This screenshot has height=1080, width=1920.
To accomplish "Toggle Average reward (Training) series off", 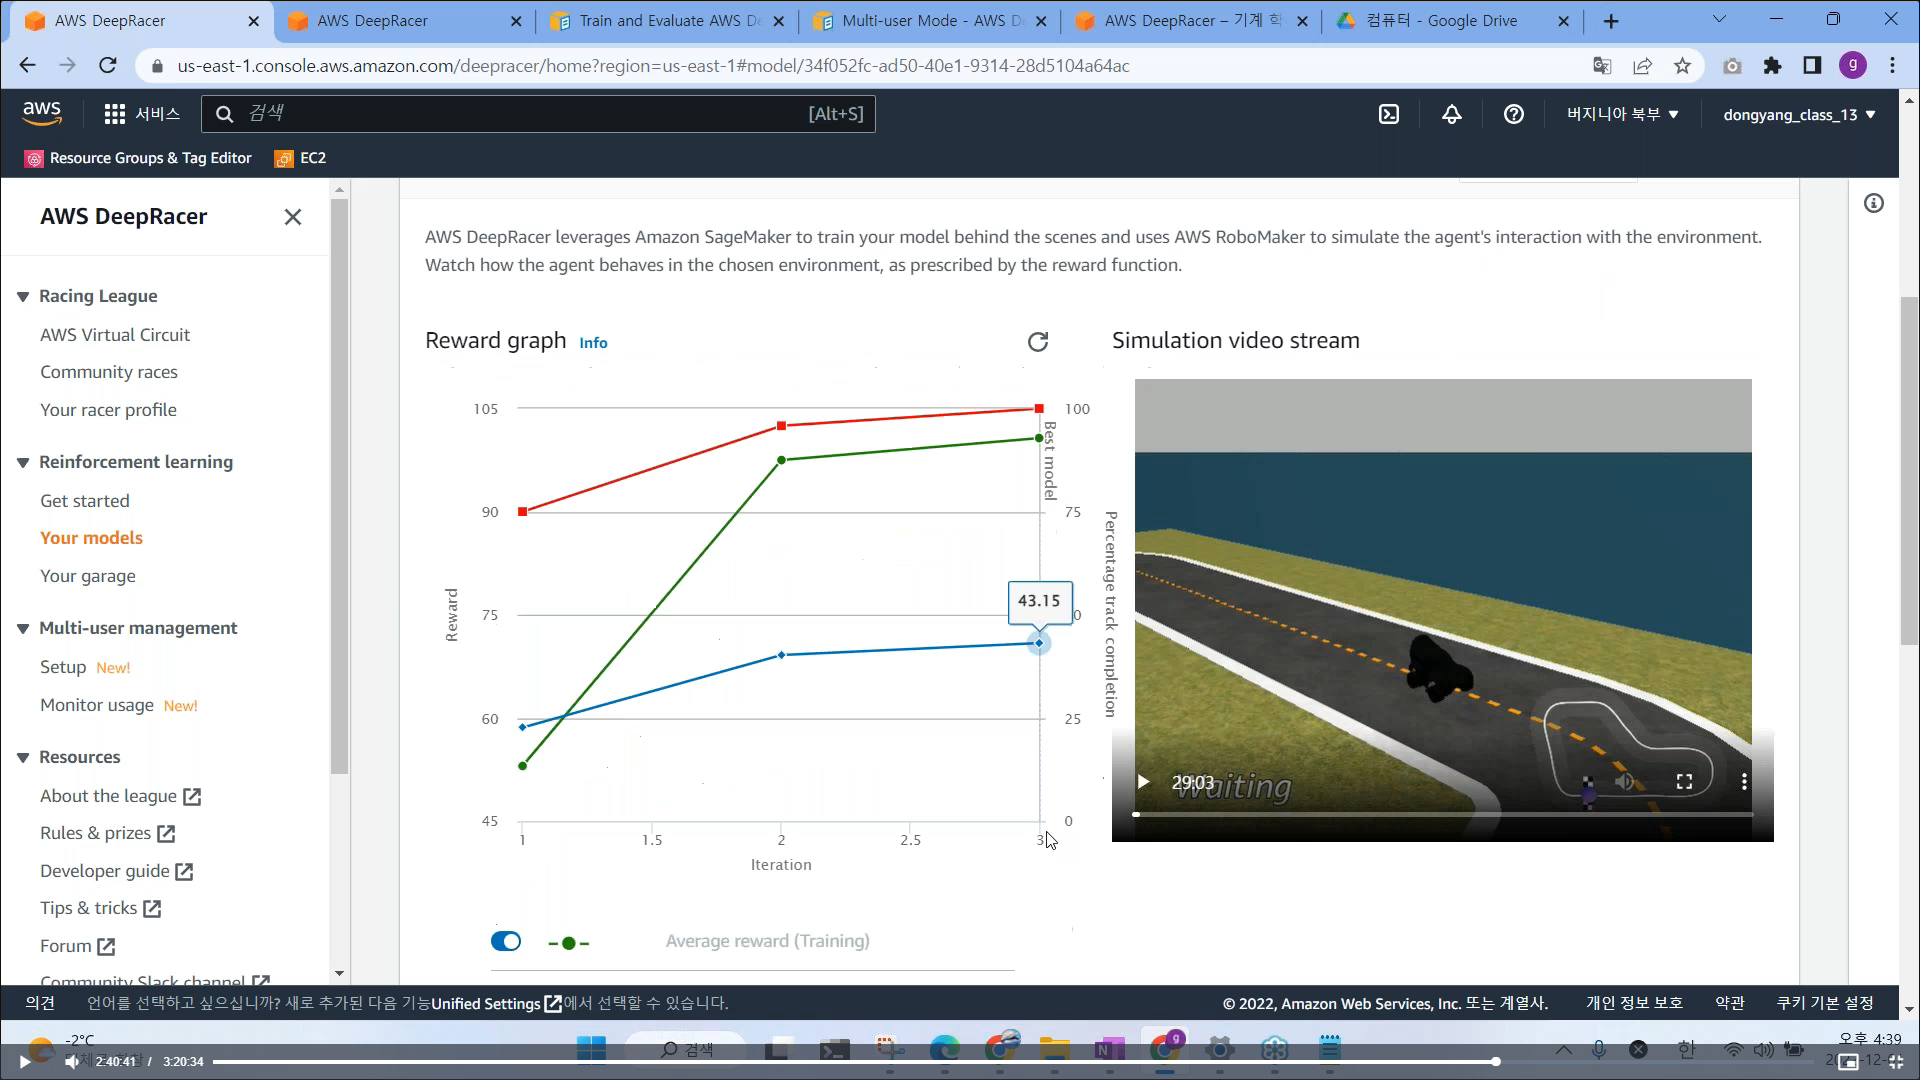I will (x=506, y=941).
